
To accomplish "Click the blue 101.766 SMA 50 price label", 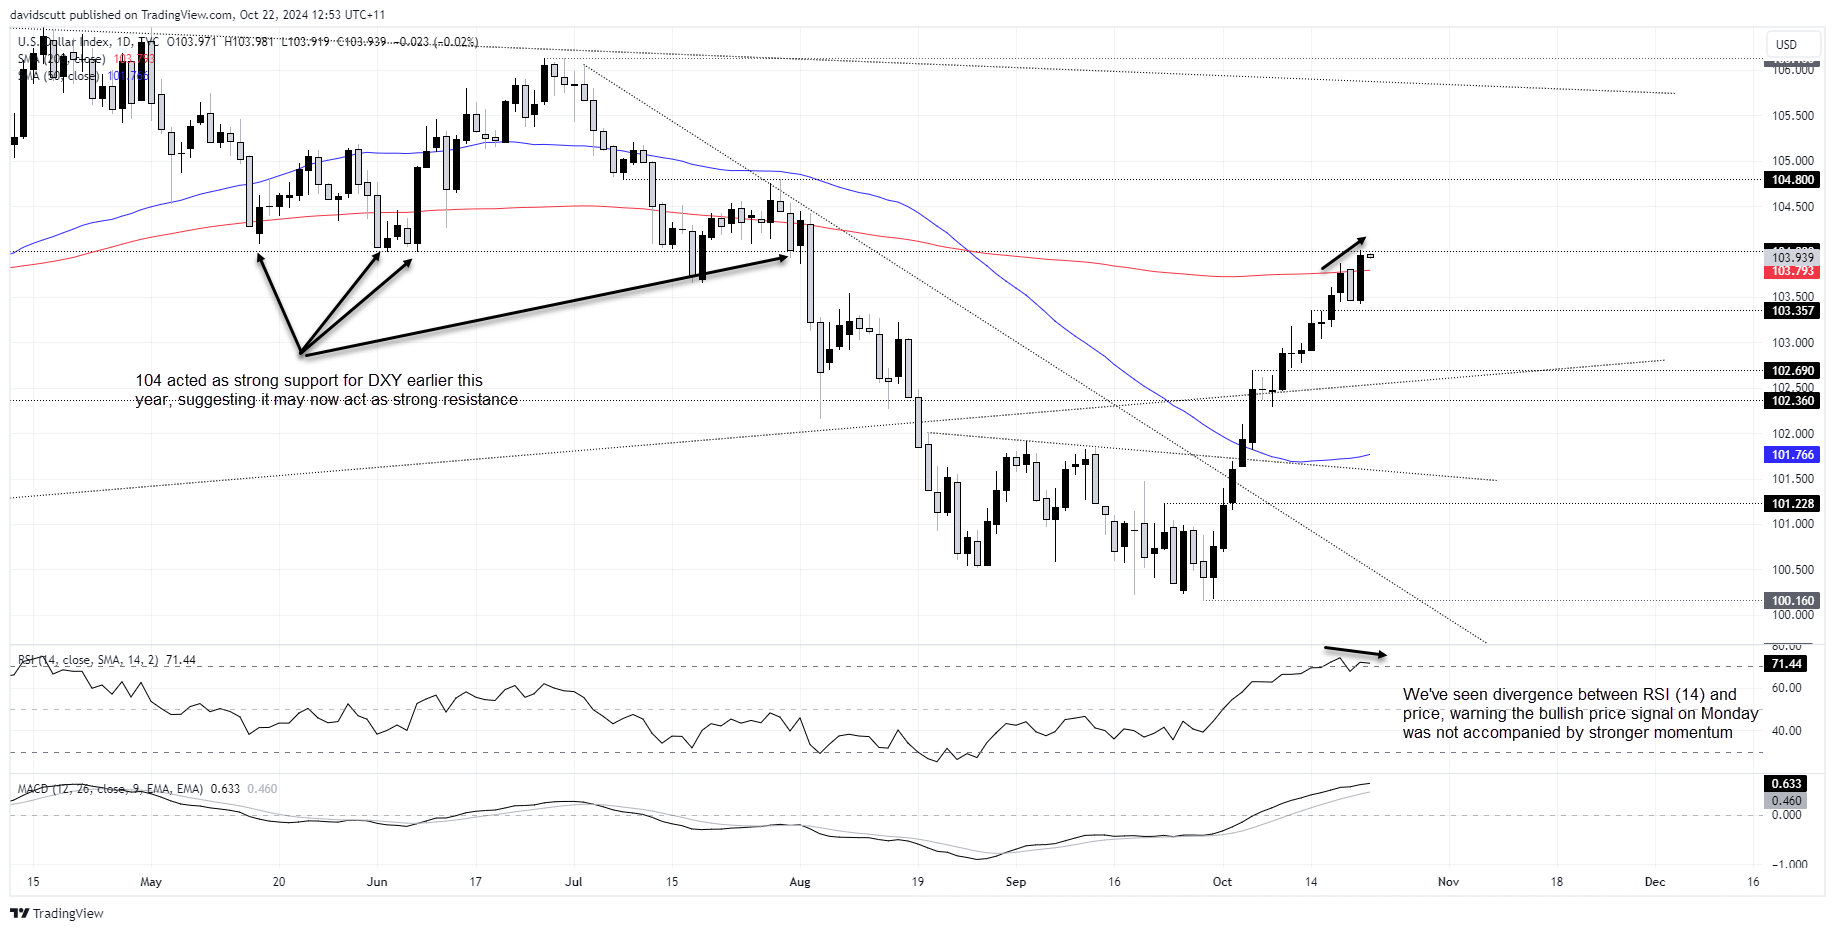I will (1792, 455).
